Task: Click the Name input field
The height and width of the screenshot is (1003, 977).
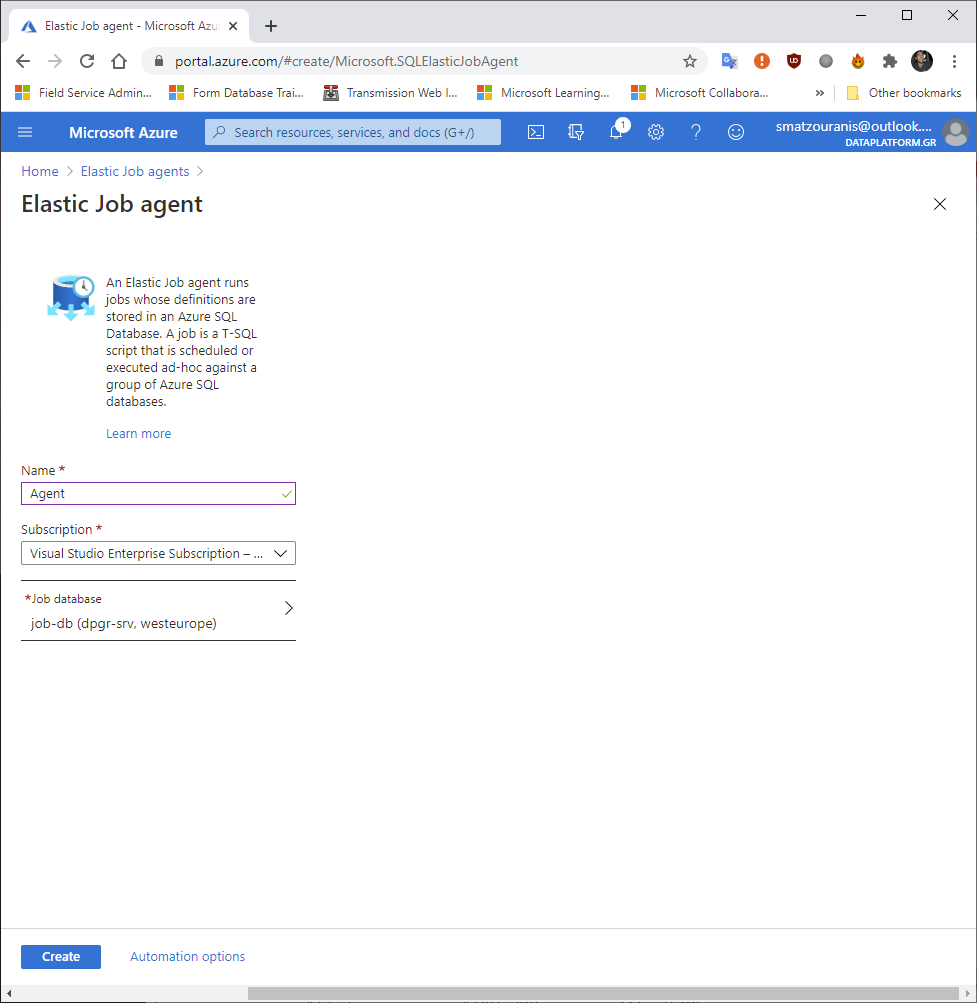Action: [x=158, y=494]
